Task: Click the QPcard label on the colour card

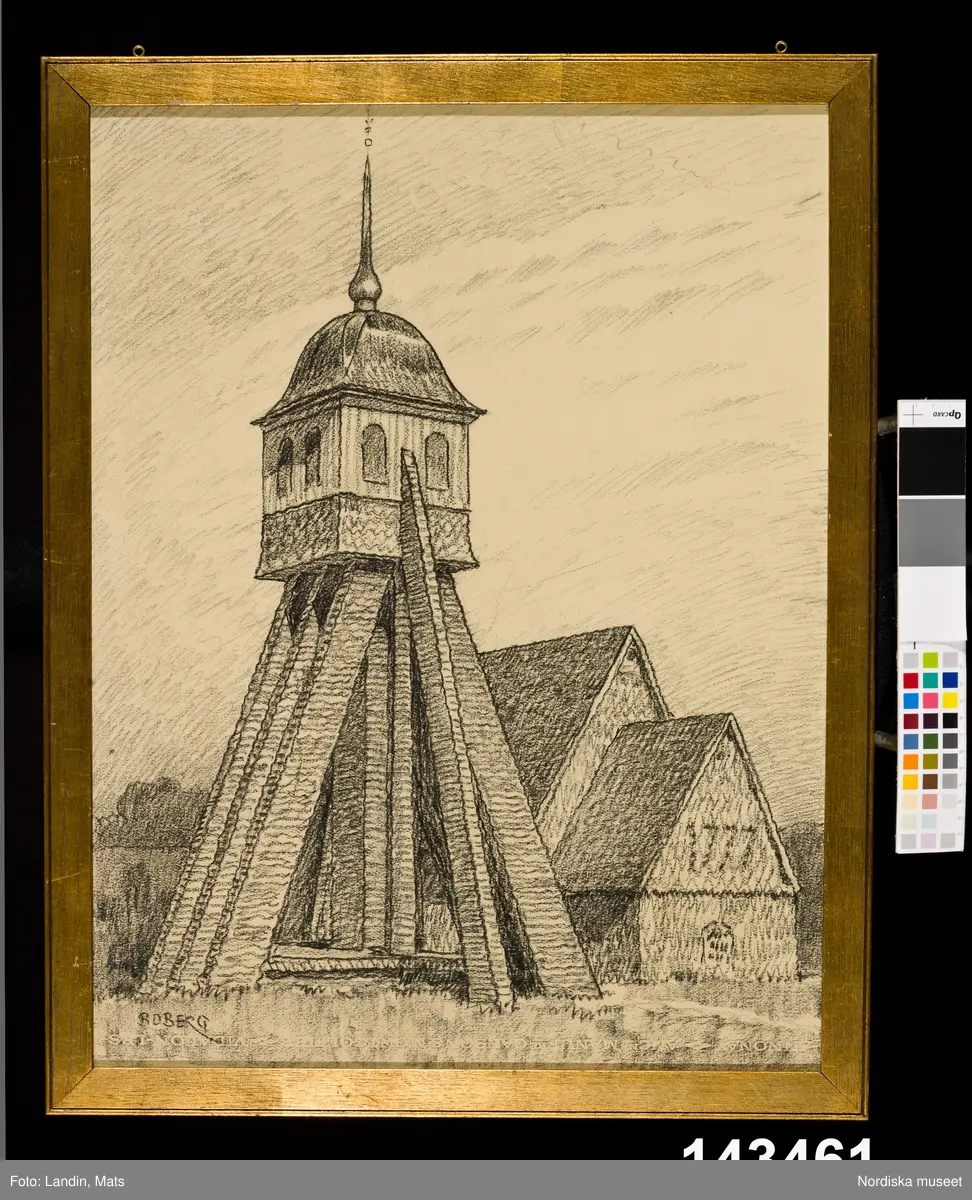Action: point(948,414)
